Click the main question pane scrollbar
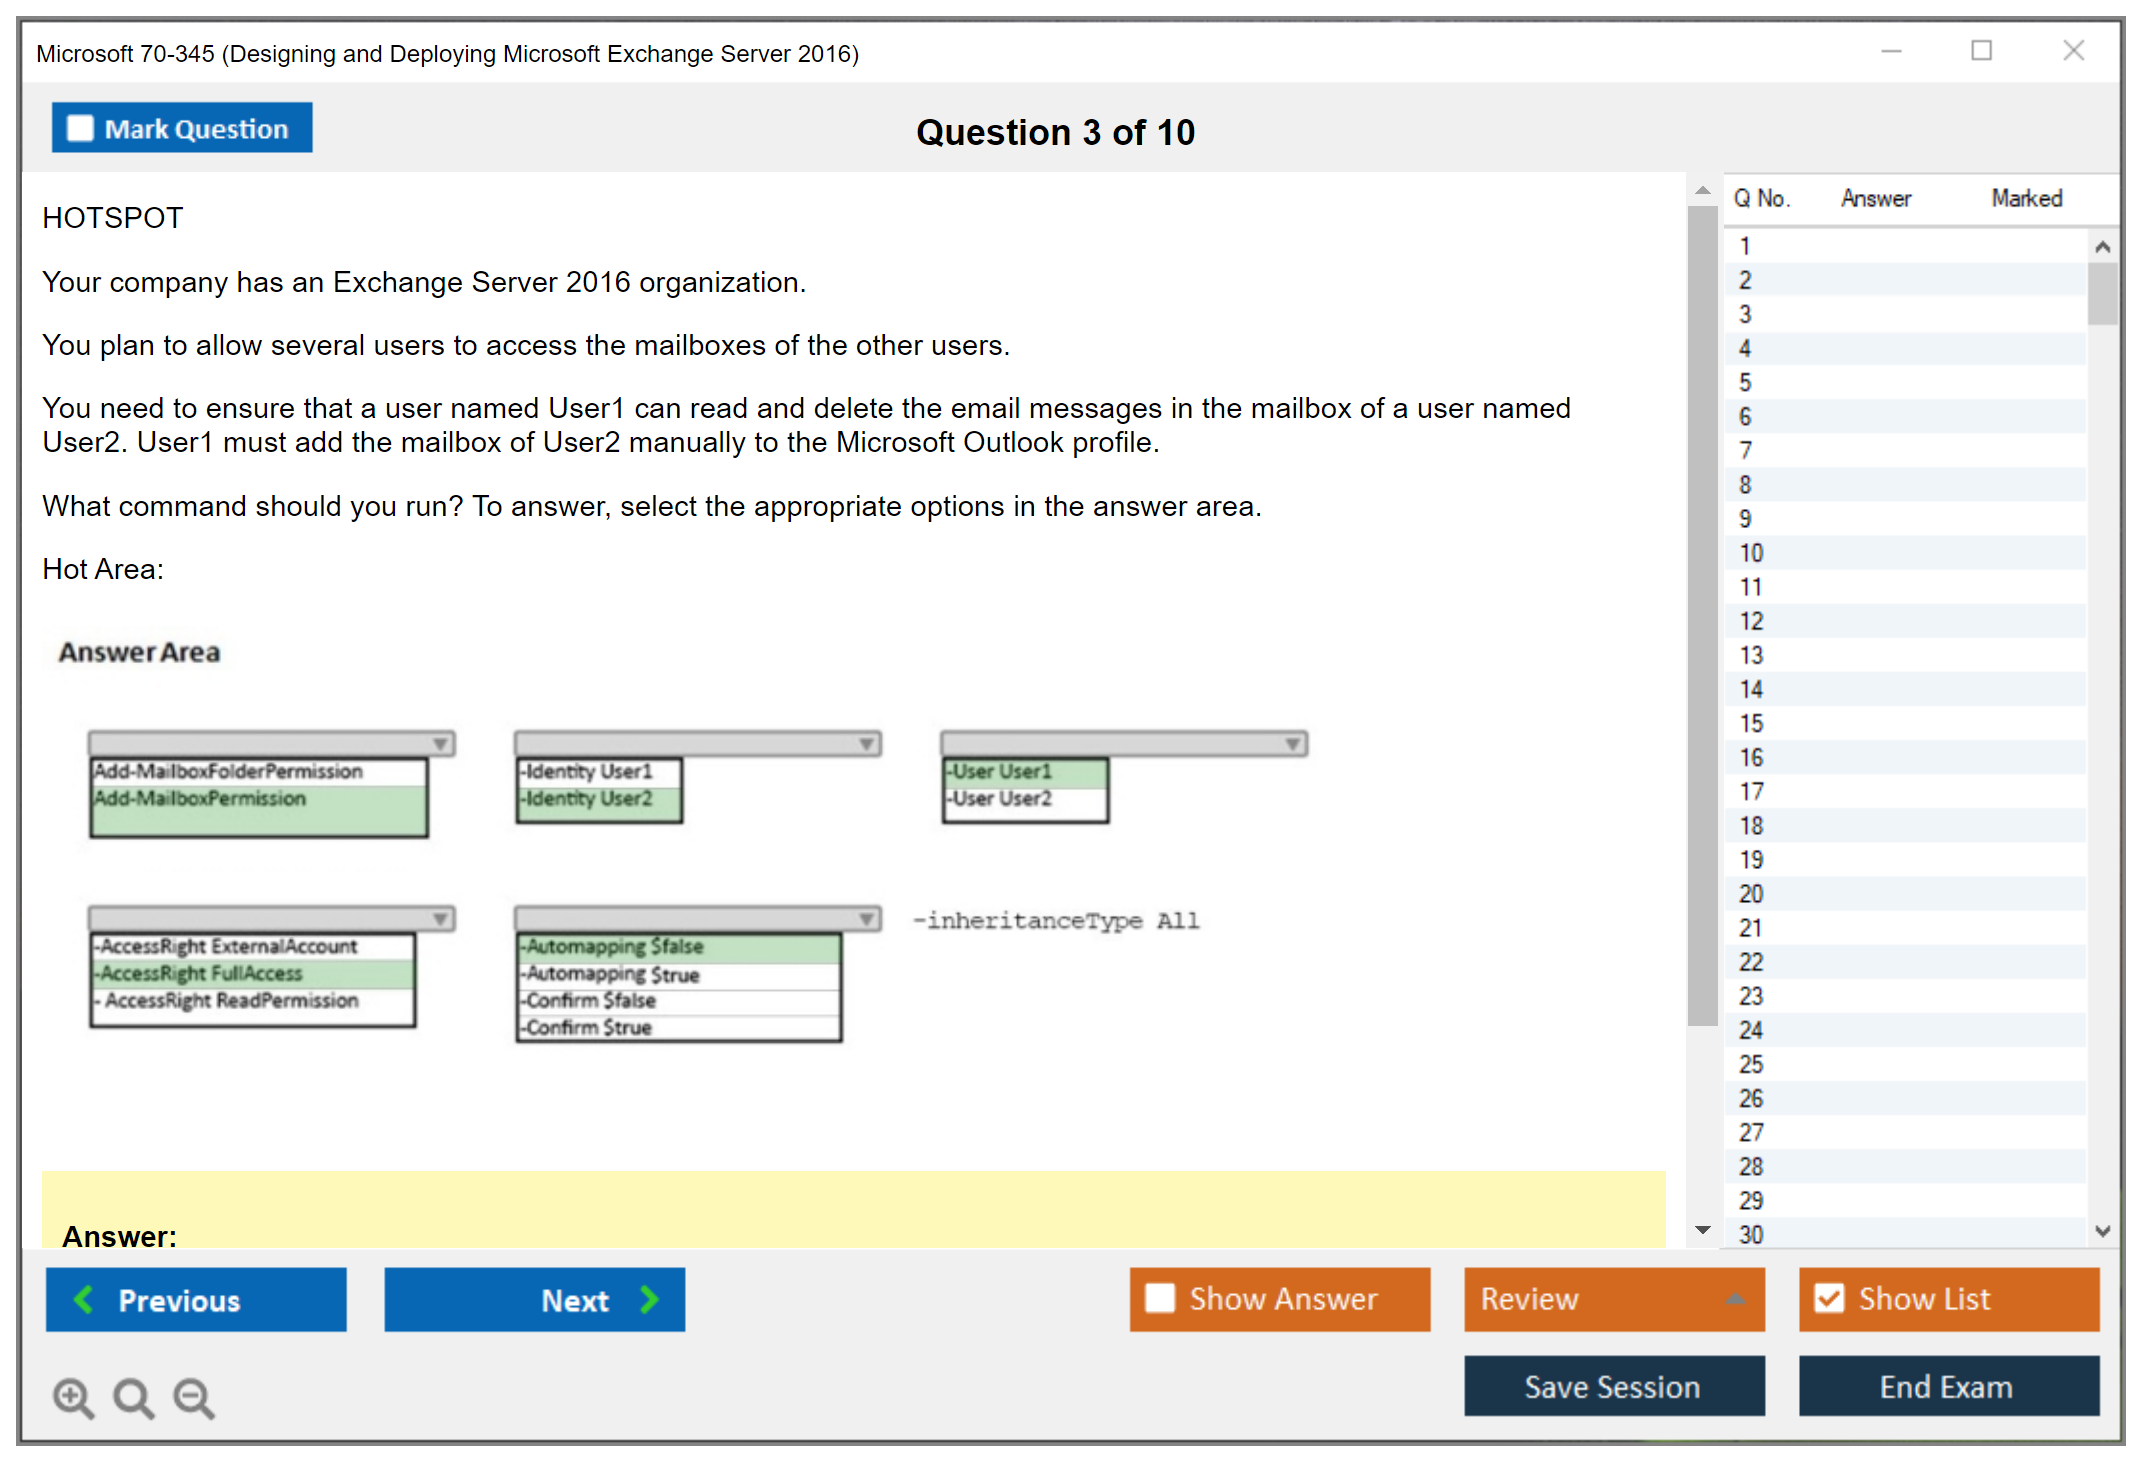 1702,615
